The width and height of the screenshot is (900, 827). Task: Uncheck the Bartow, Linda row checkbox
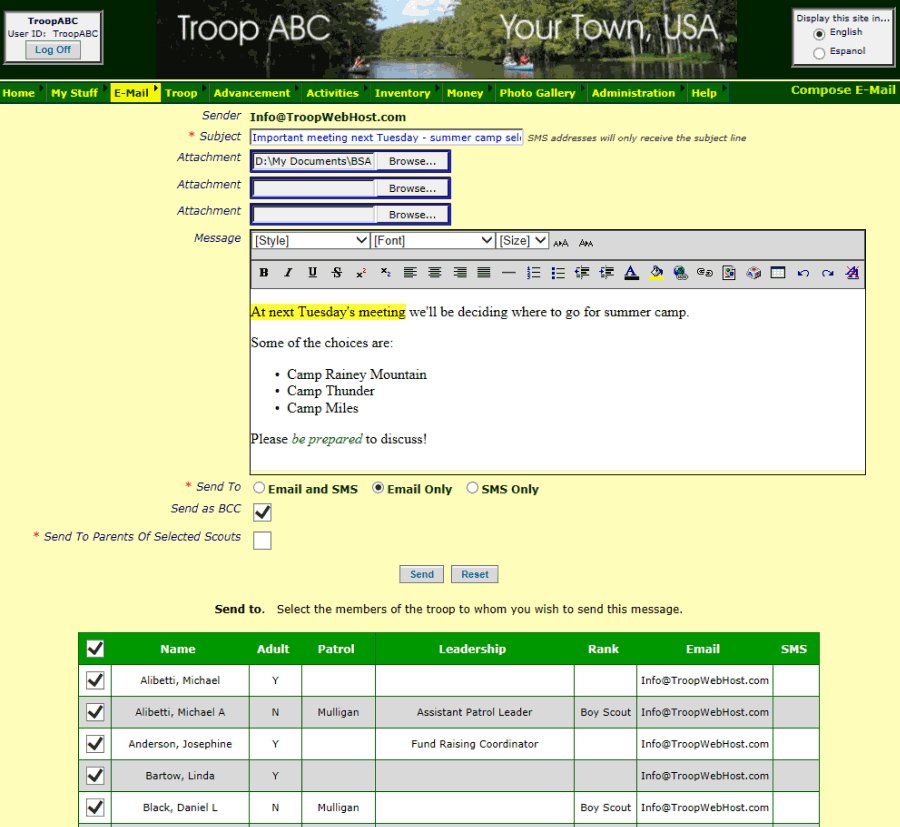click(x=95, y=775)
